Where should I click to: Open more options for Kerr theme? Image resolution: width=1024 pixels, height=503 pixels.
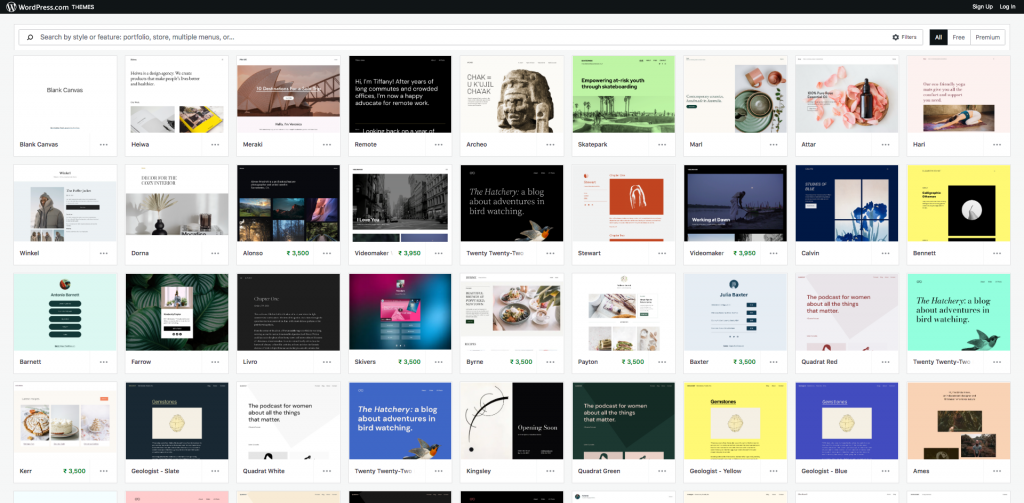[x=104, y=471]
